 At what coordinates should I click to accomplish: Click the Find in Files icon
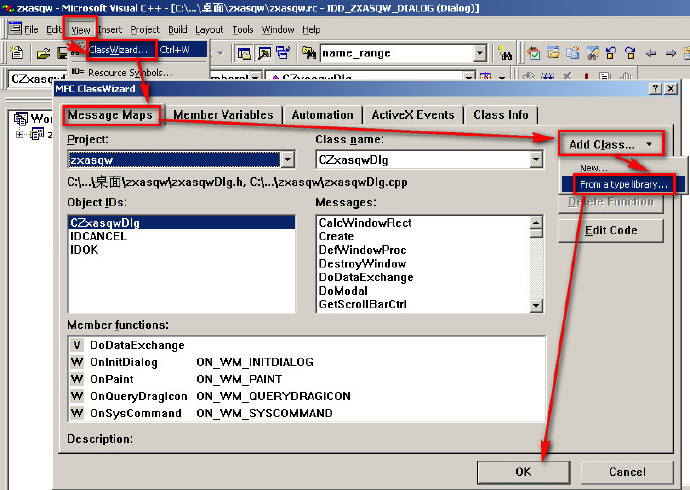point(309,54)
